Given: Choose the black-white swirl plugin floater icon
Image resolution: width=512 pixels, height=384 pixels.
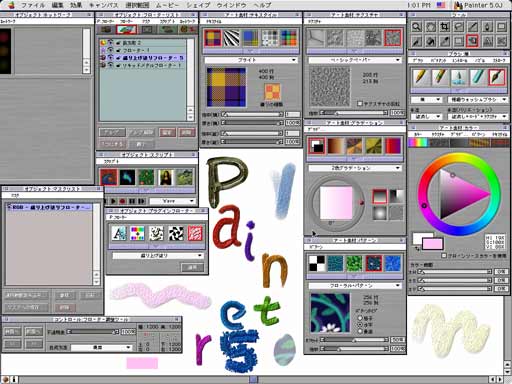Looking at the screenshot, I should pos(176,233).
